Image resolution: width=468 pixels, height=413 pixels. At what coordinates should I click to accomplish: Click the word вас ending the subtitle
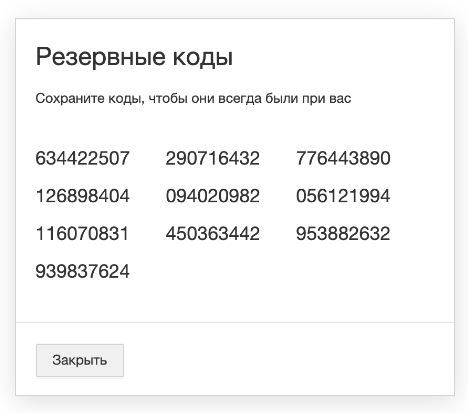(340, 99)
